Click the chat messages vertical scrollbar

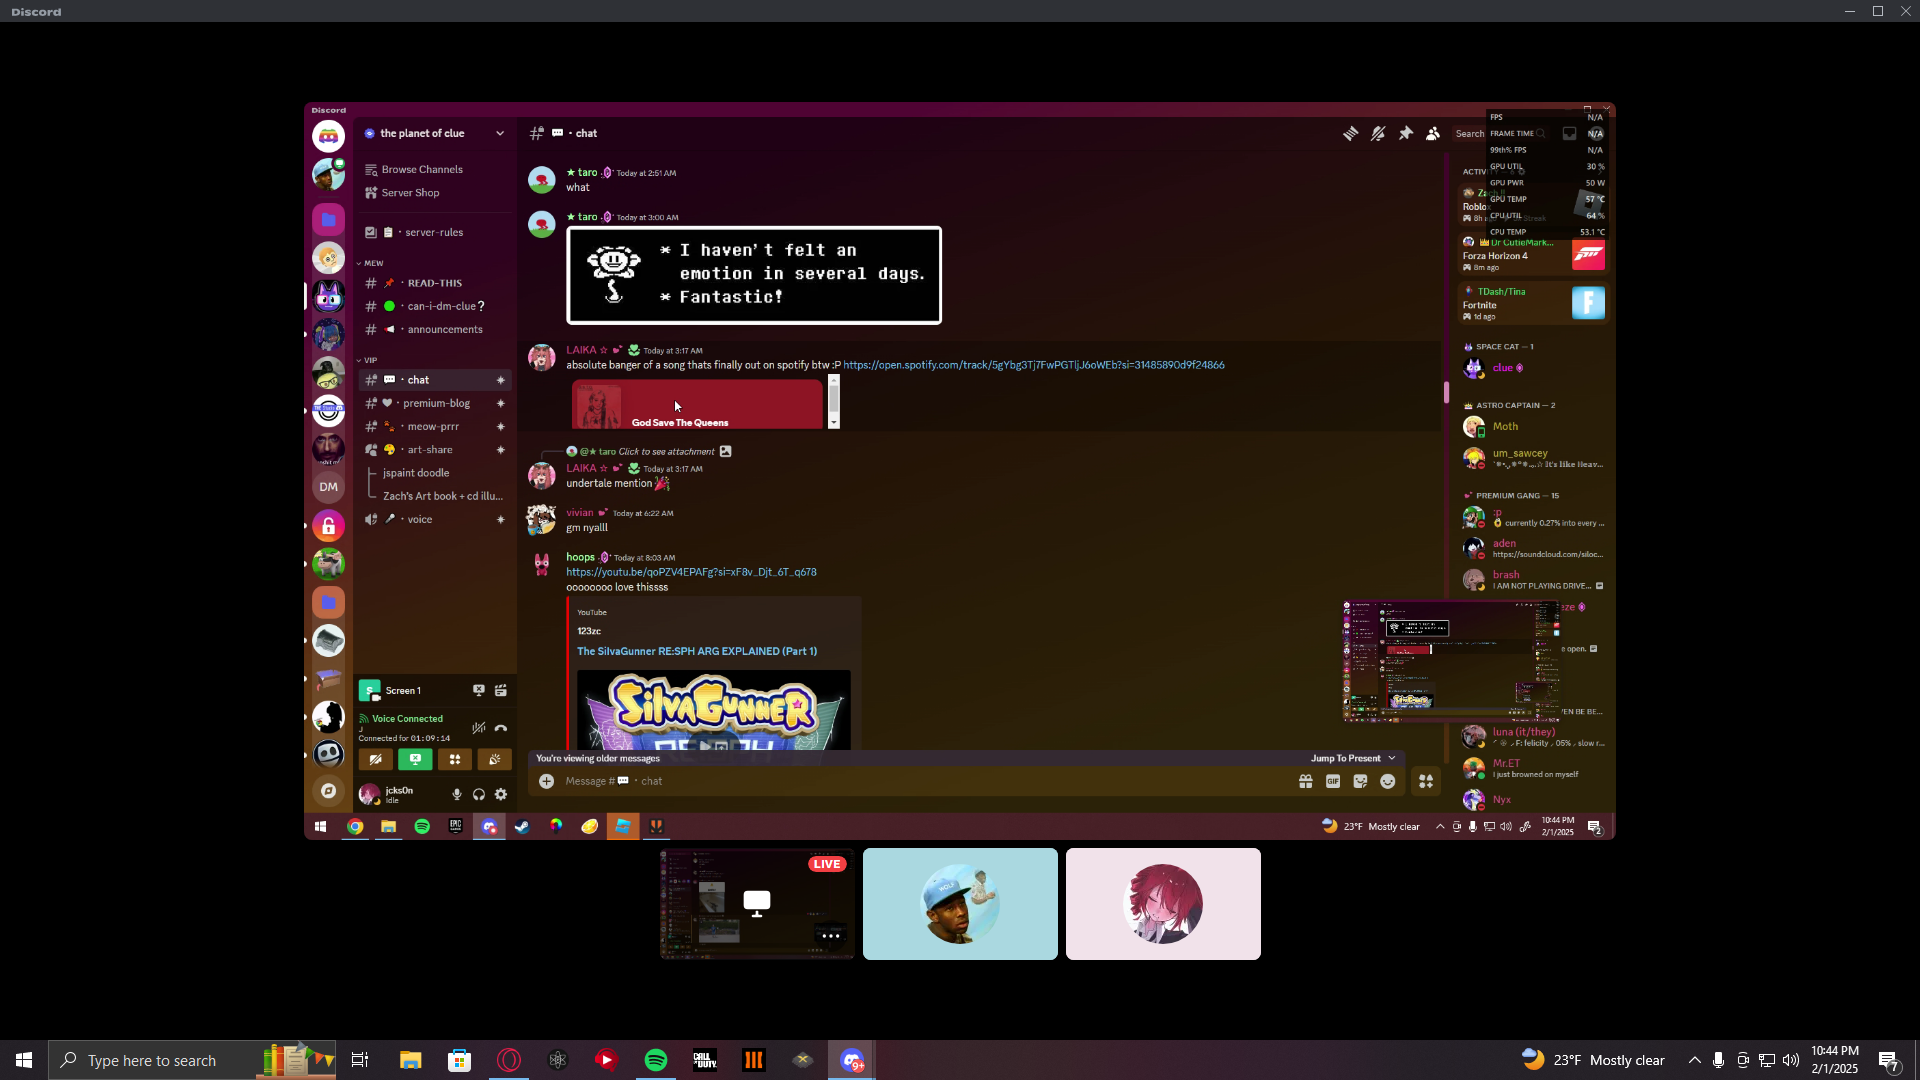[x=1446, y=392]
